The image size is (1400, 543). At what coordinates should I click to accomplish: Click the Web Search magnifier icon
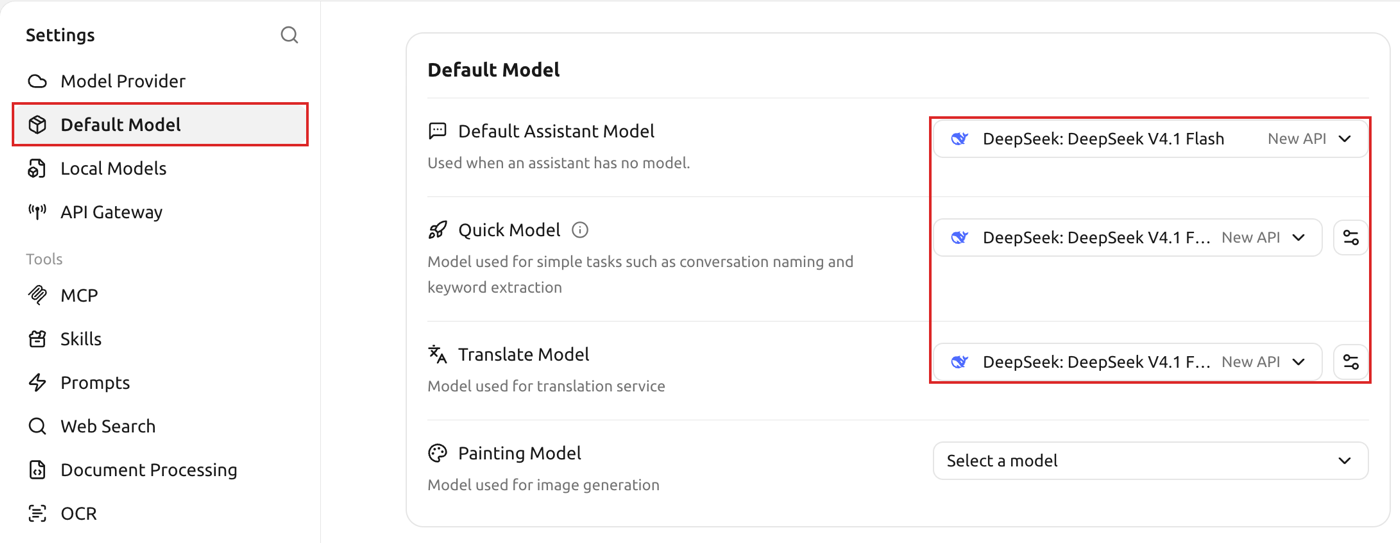point(37,426)
